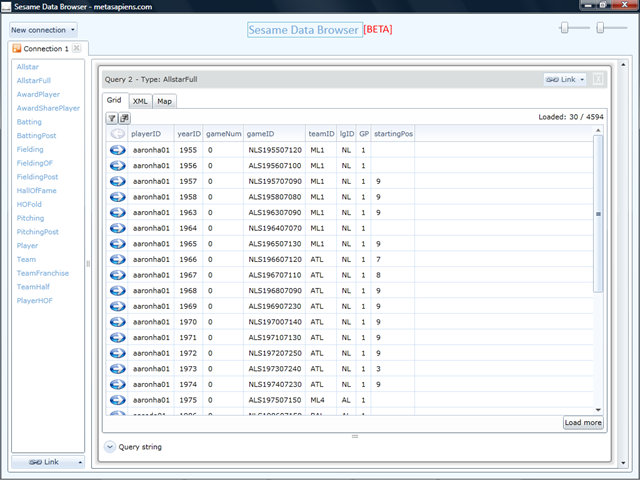Close the Connection 1 tab
Image resolution: width=640 pixels, height=480 pixels.
click(x=78, y=48)
